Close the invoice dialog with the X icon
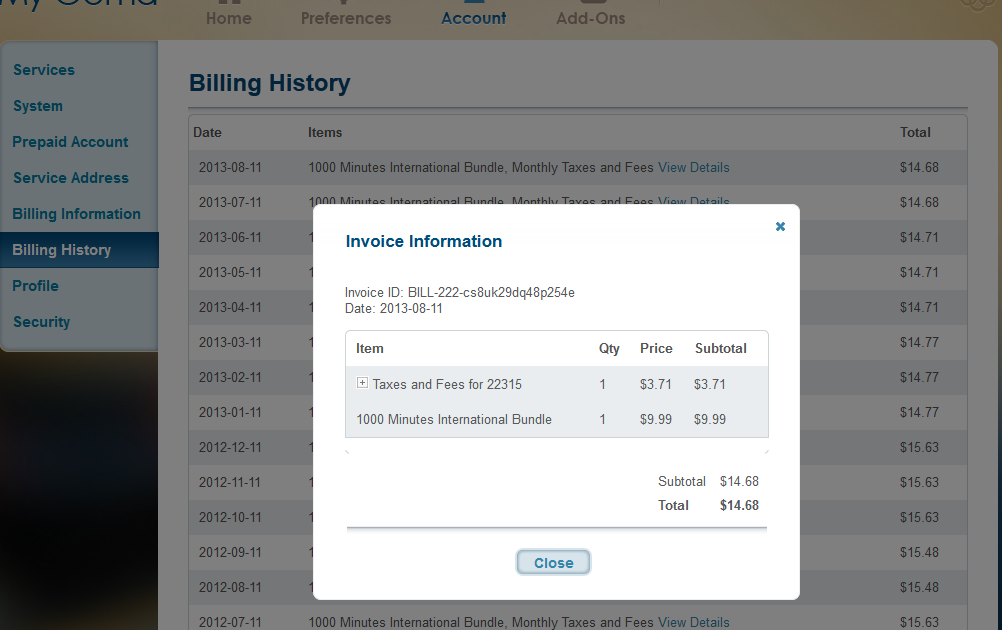The height and width of the screenshot is (630, 1002). click(x=780, y=226)
